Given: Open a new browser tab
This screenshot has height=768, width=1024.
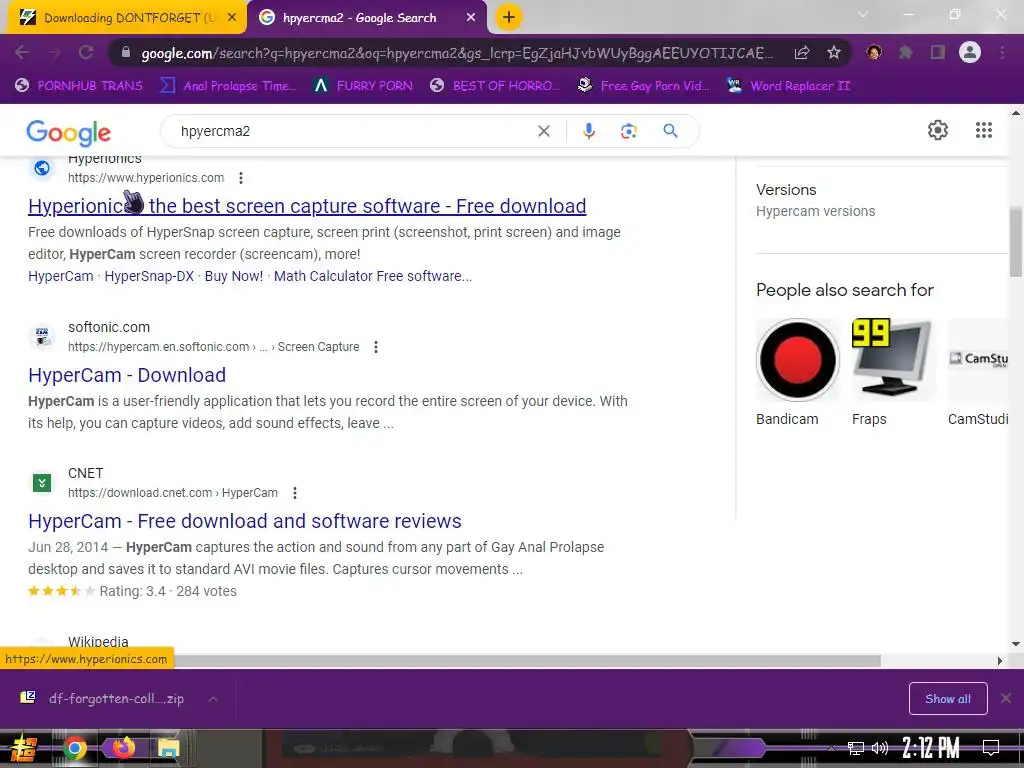Looking at the screenshot, I should [509, 18].
